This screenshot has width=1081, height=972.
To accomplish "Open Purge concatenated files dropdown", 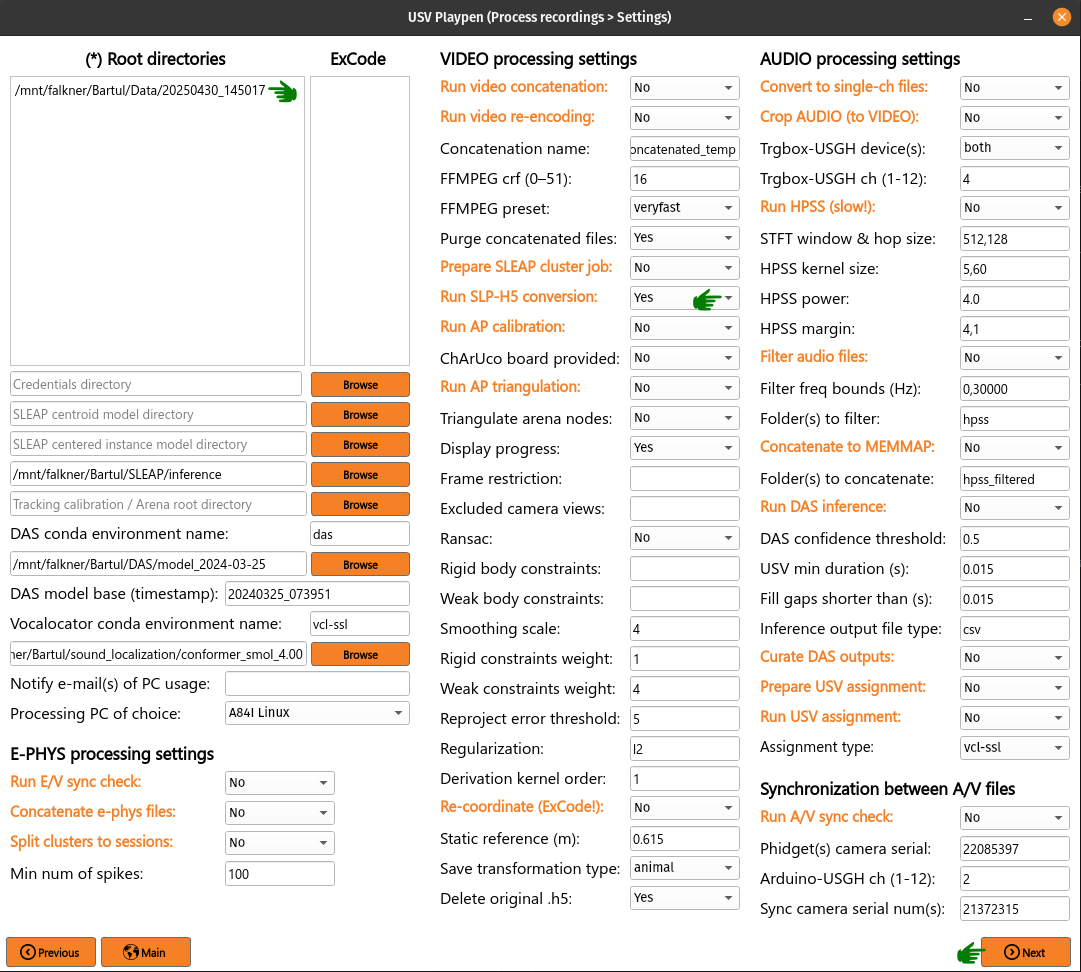I will (x=684, y=238).
